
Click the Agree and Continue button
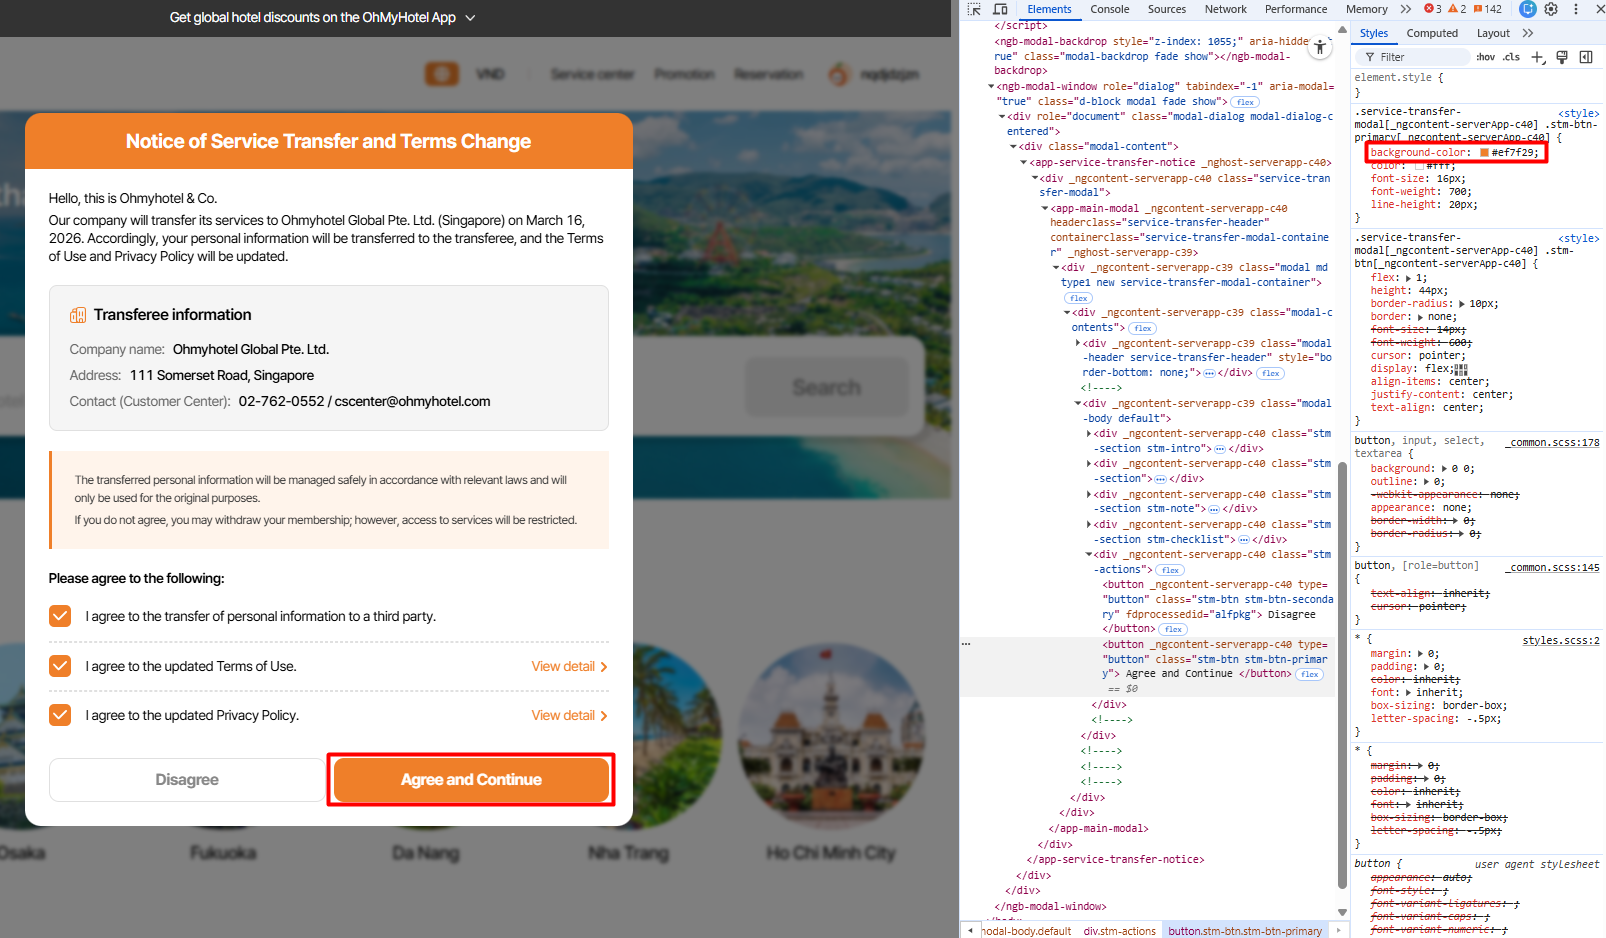point(471,780)
